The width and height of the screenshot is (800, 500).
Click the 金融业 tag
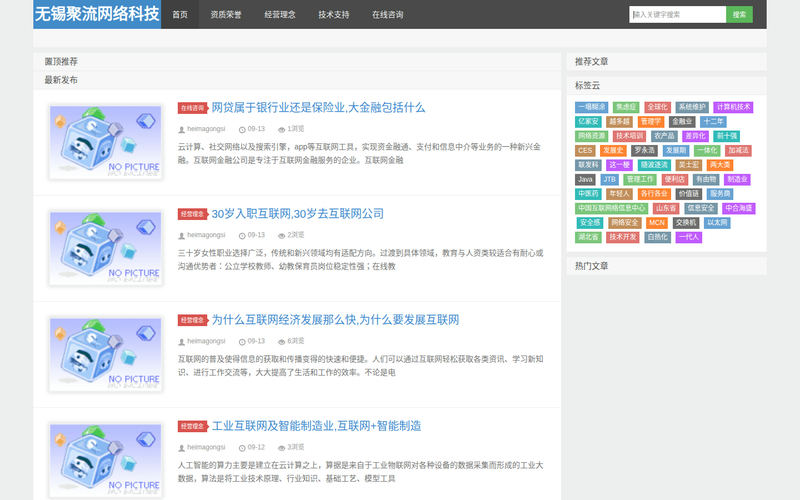click(682, 121)
